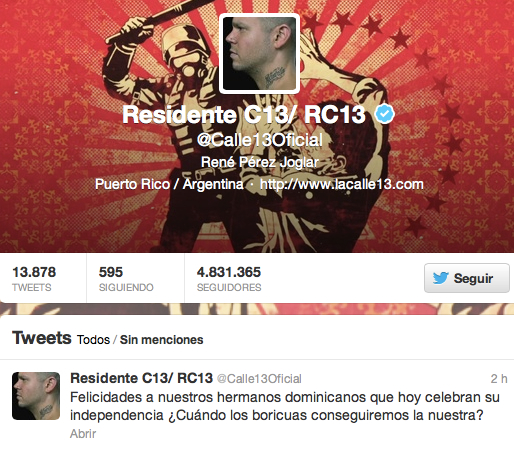Open the large profile avatar photo

(x=259, y=54)
